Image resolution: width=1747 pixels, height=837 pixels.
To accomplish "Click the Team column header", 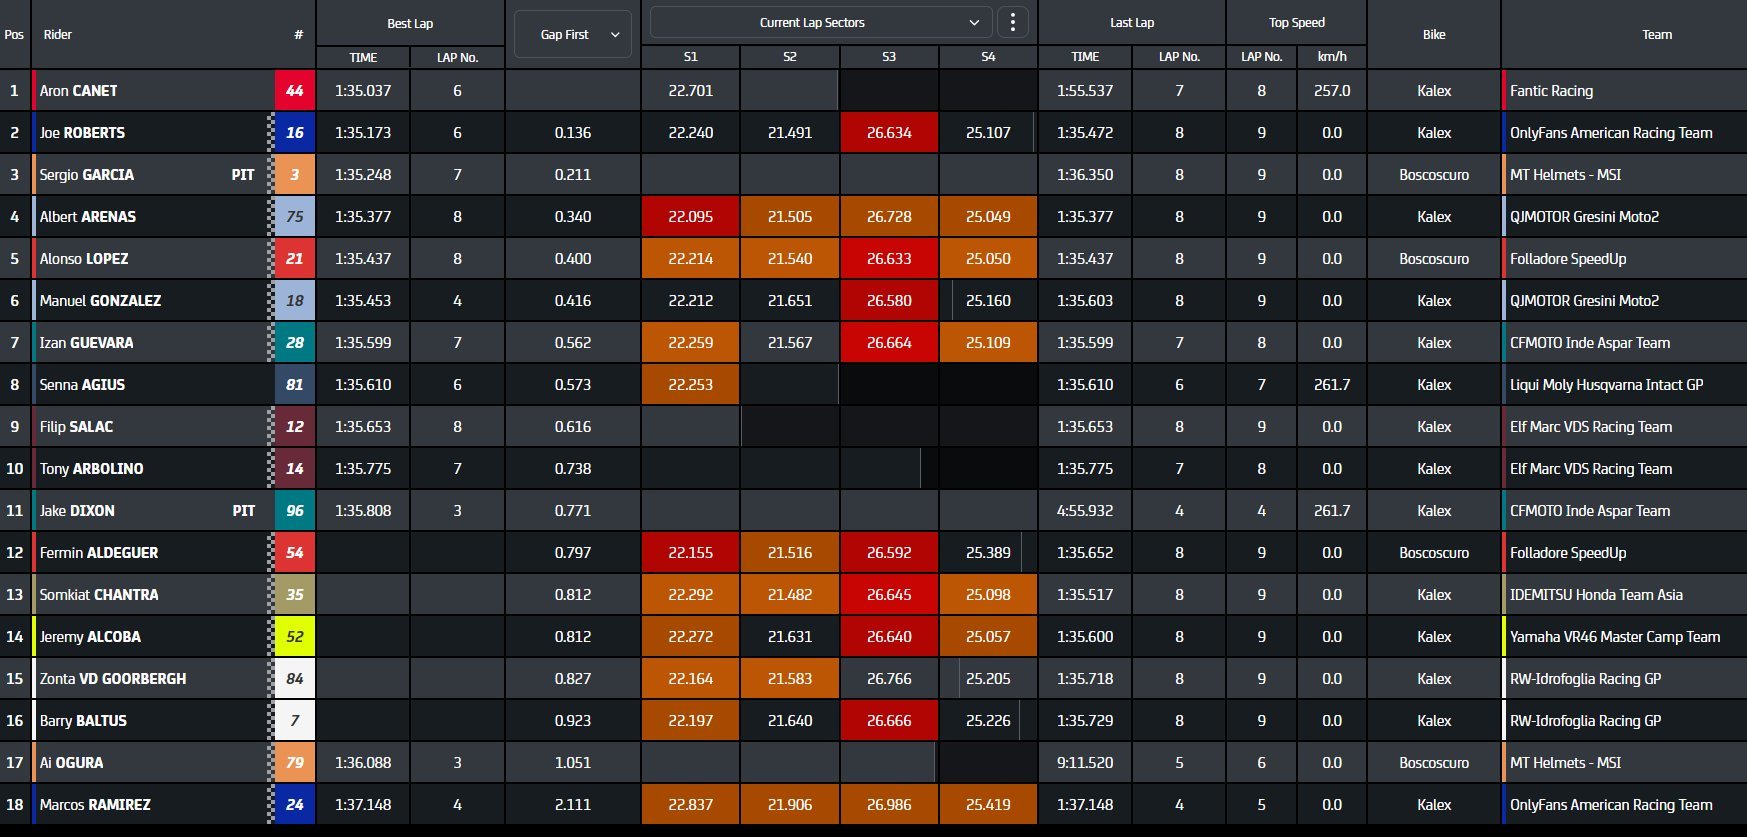I will pyautogui.click(x=1656, y=35).
